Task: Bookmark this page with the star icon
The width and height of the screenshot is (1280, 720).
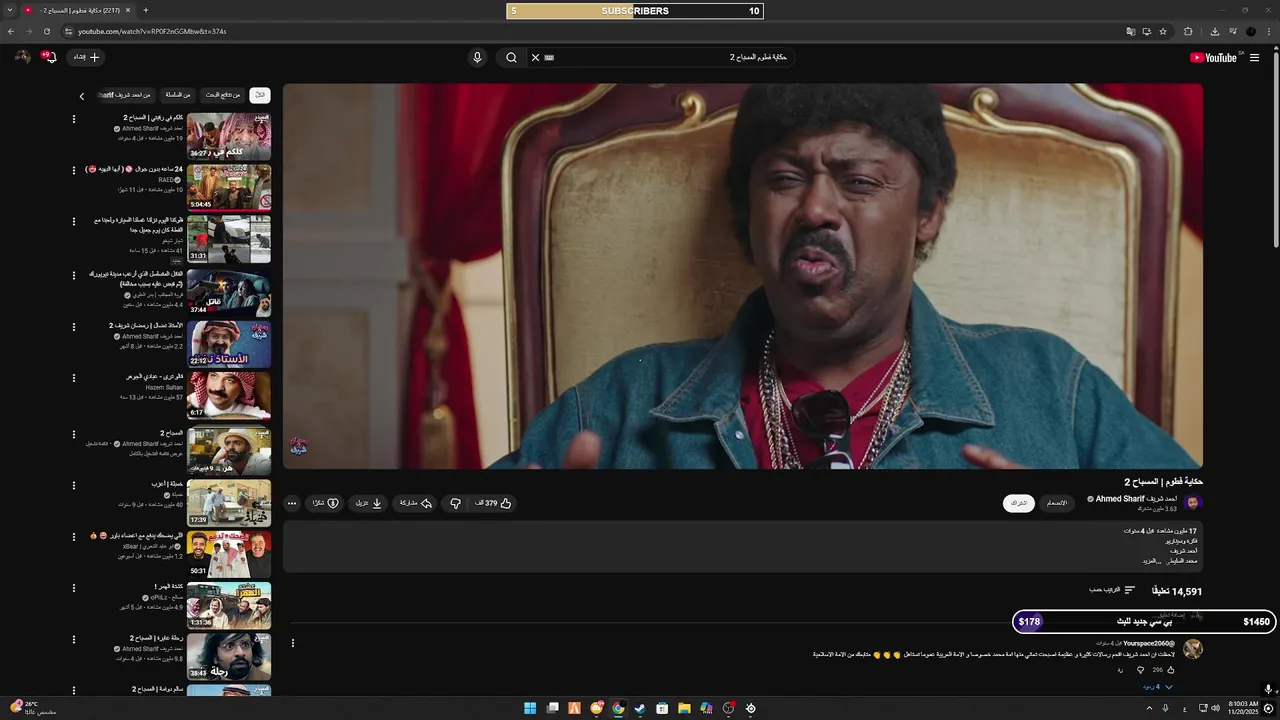Action: click(x=1163, y=31)
